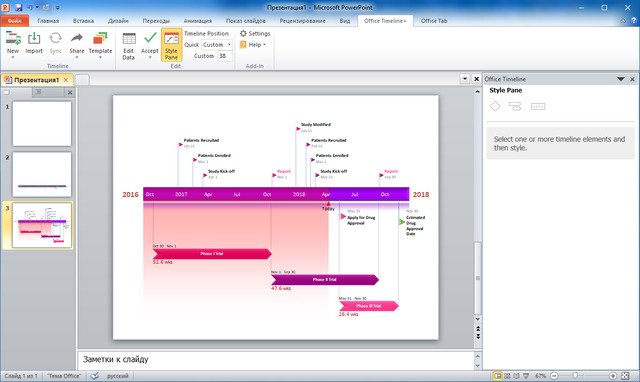Switch to Slide Sorter view icon

[x=507, y=376]
